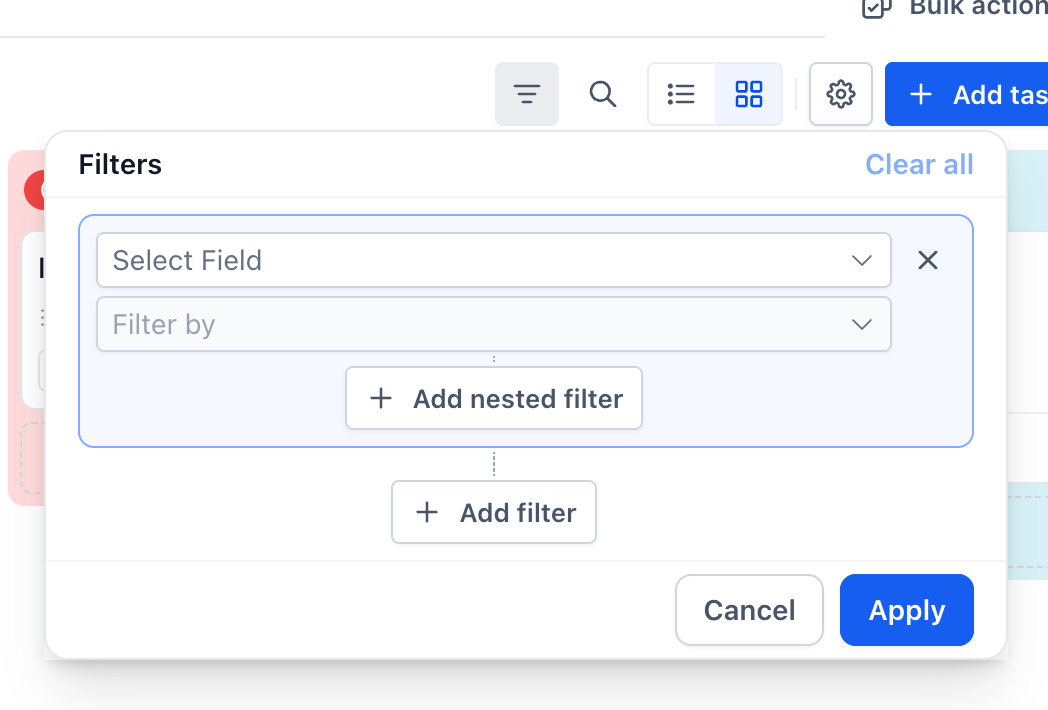Open the Select Field dropdown
1048x710 pixels.
click(494, 260)
